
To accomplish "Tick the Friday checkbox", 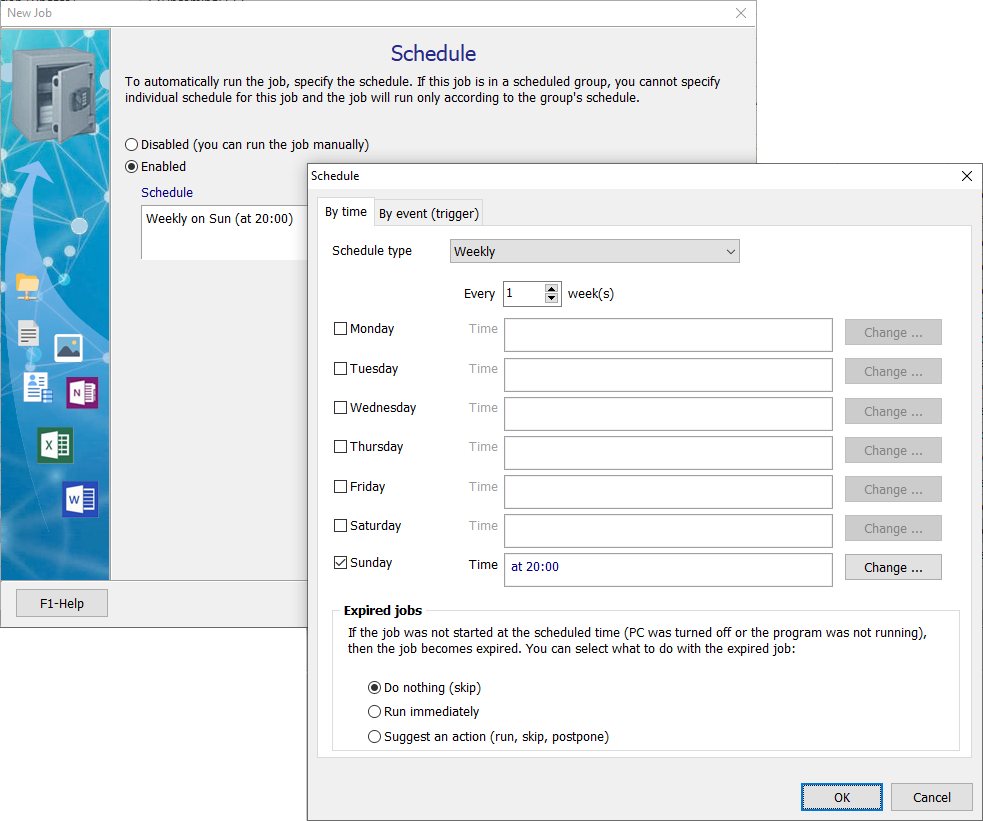I will coord(341,487).
